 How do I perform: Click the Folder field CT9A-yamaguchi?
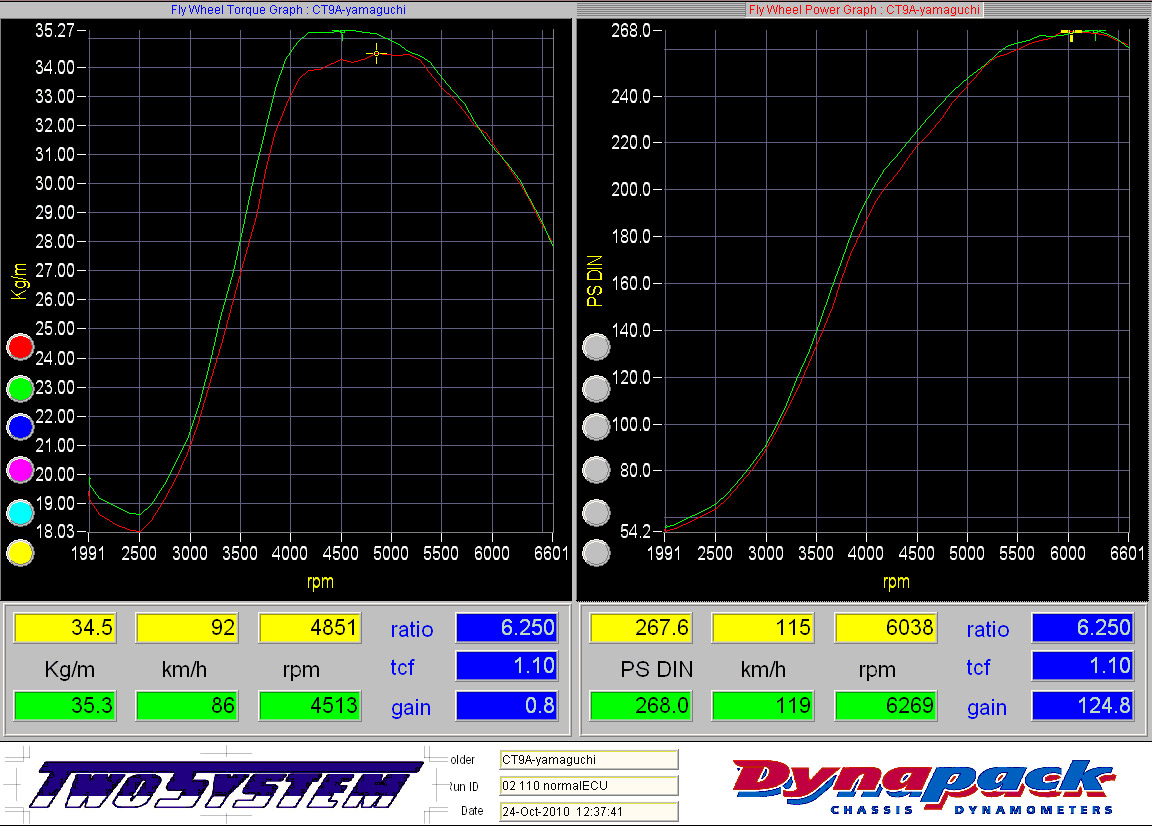pos(588,760)
